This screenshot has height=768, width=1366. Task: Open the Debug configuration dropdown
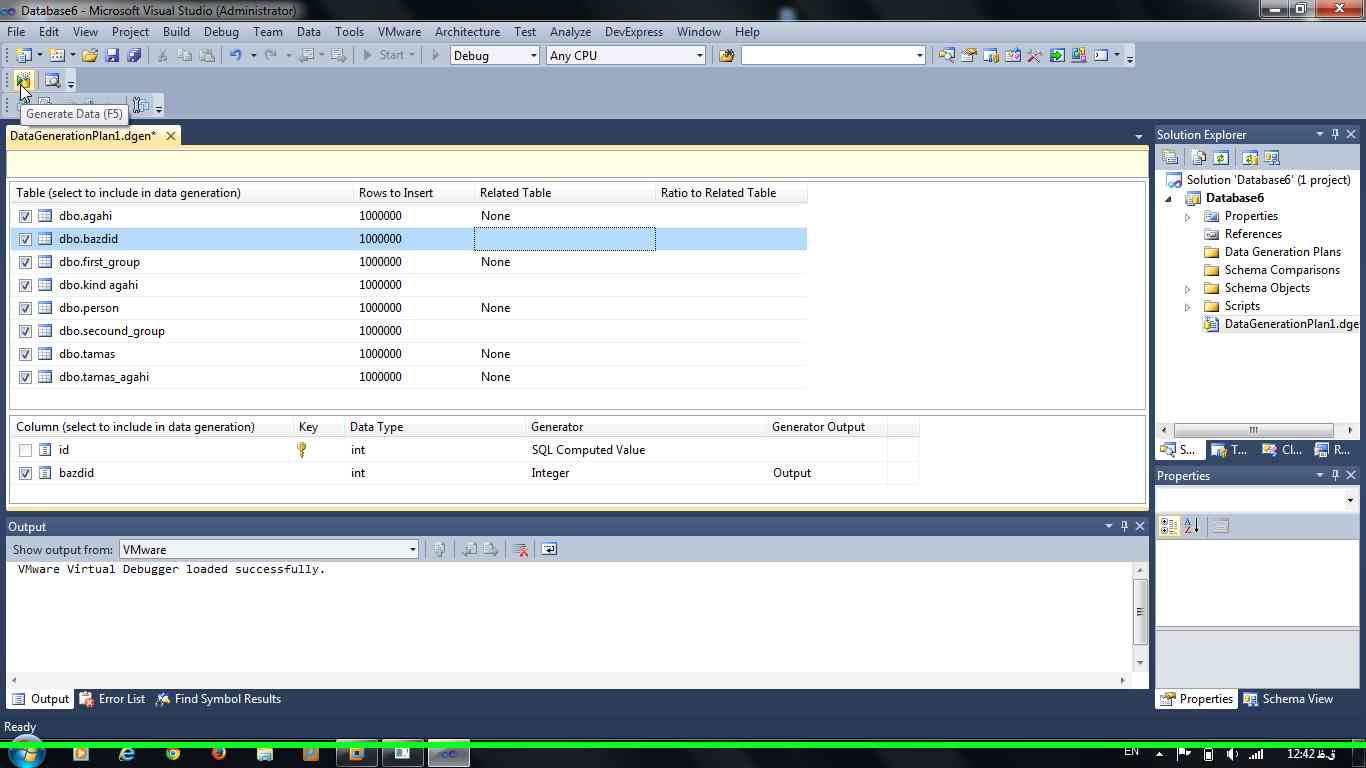tap(494, 56)
